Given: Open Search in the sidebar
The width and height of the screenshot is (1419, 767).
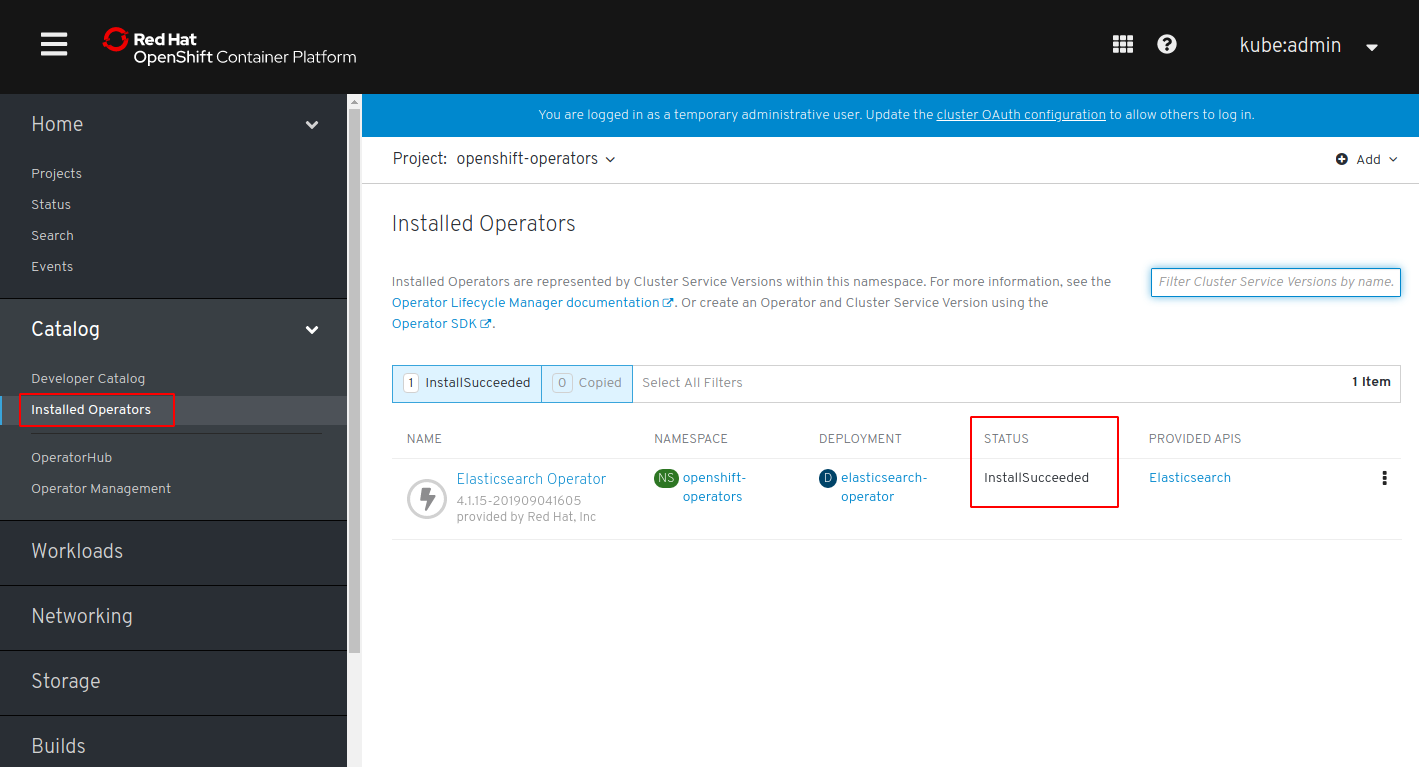Looking at the screenshot, I should (52, 235).
